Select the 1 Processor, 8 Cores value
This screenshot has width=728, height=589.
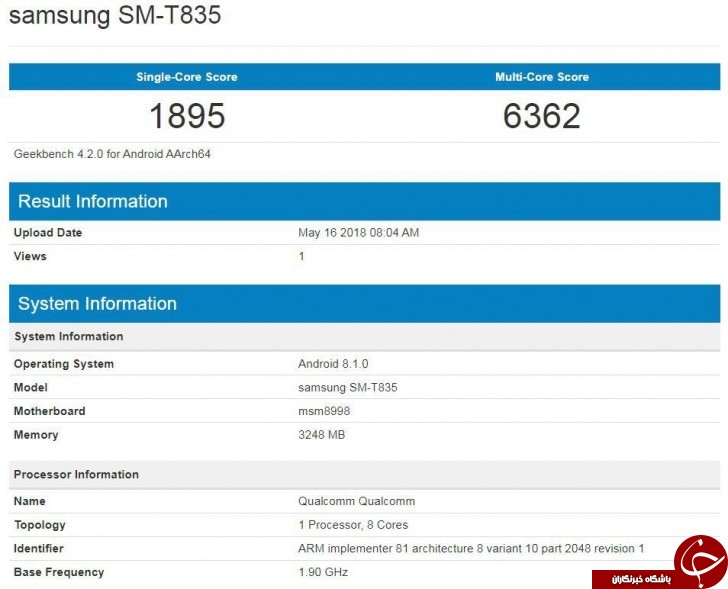[353, 525]
